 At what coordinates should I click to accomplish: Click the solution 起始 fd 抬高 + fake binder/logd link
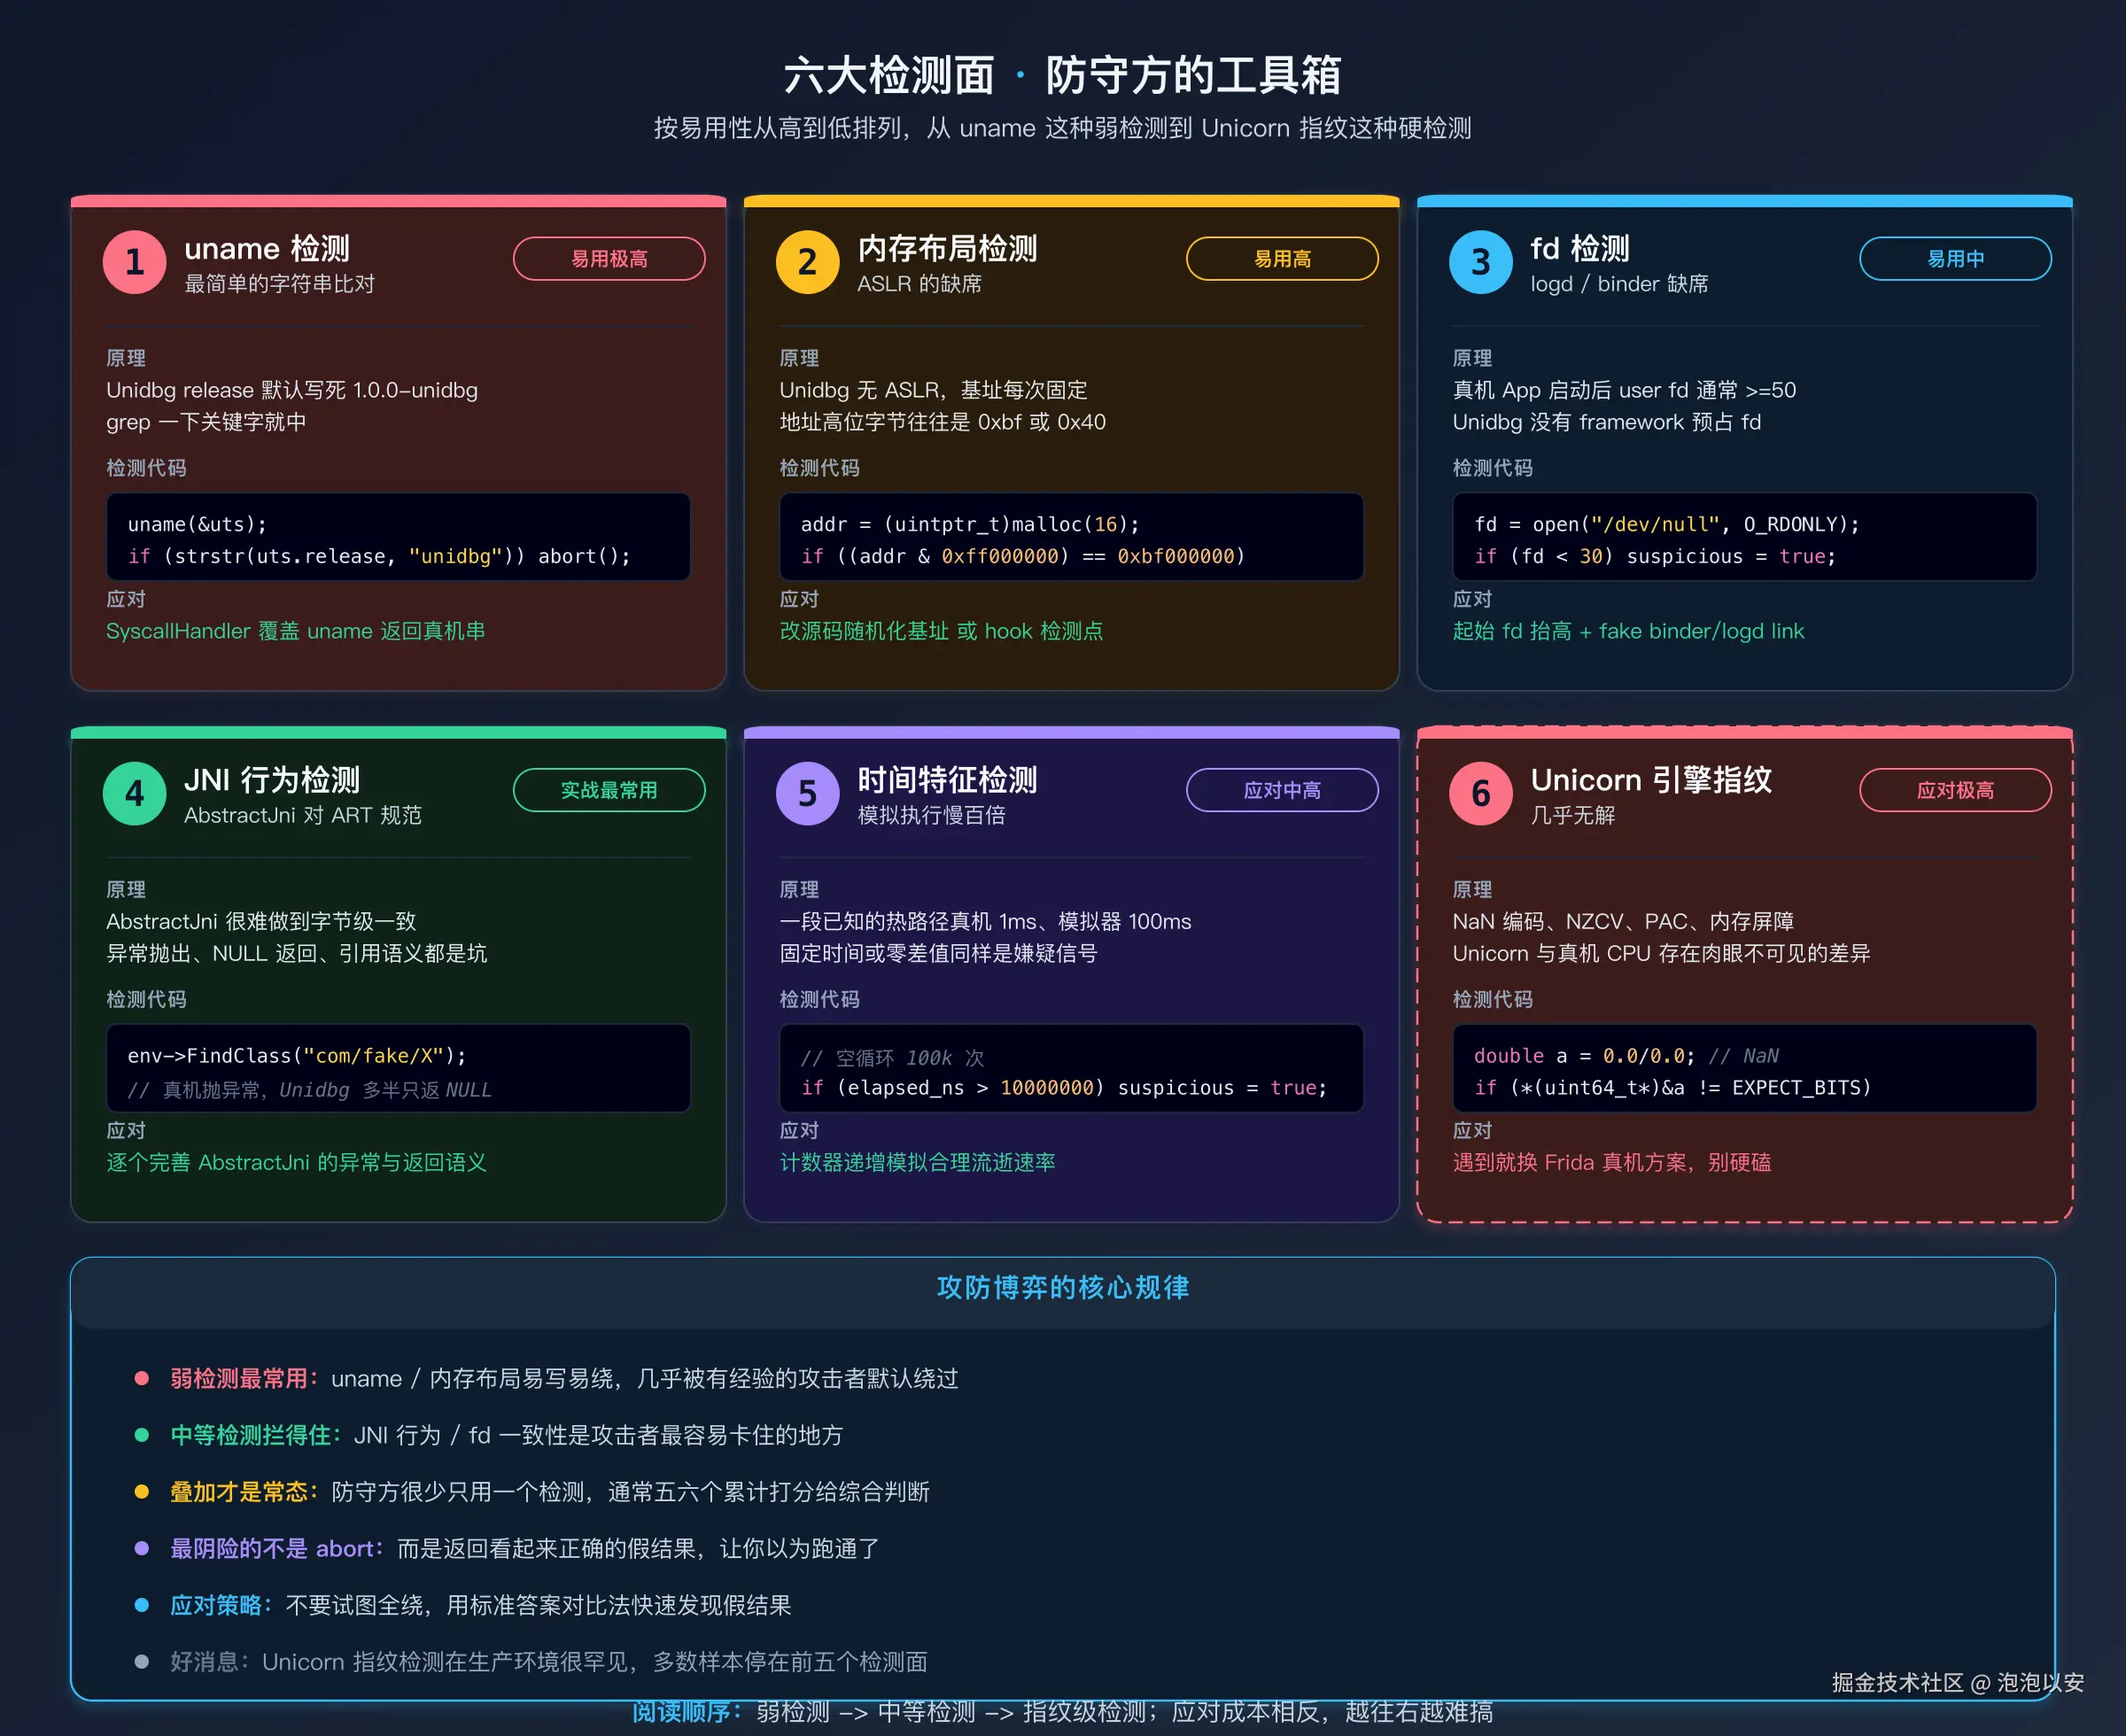click(x=1628, y=631)
